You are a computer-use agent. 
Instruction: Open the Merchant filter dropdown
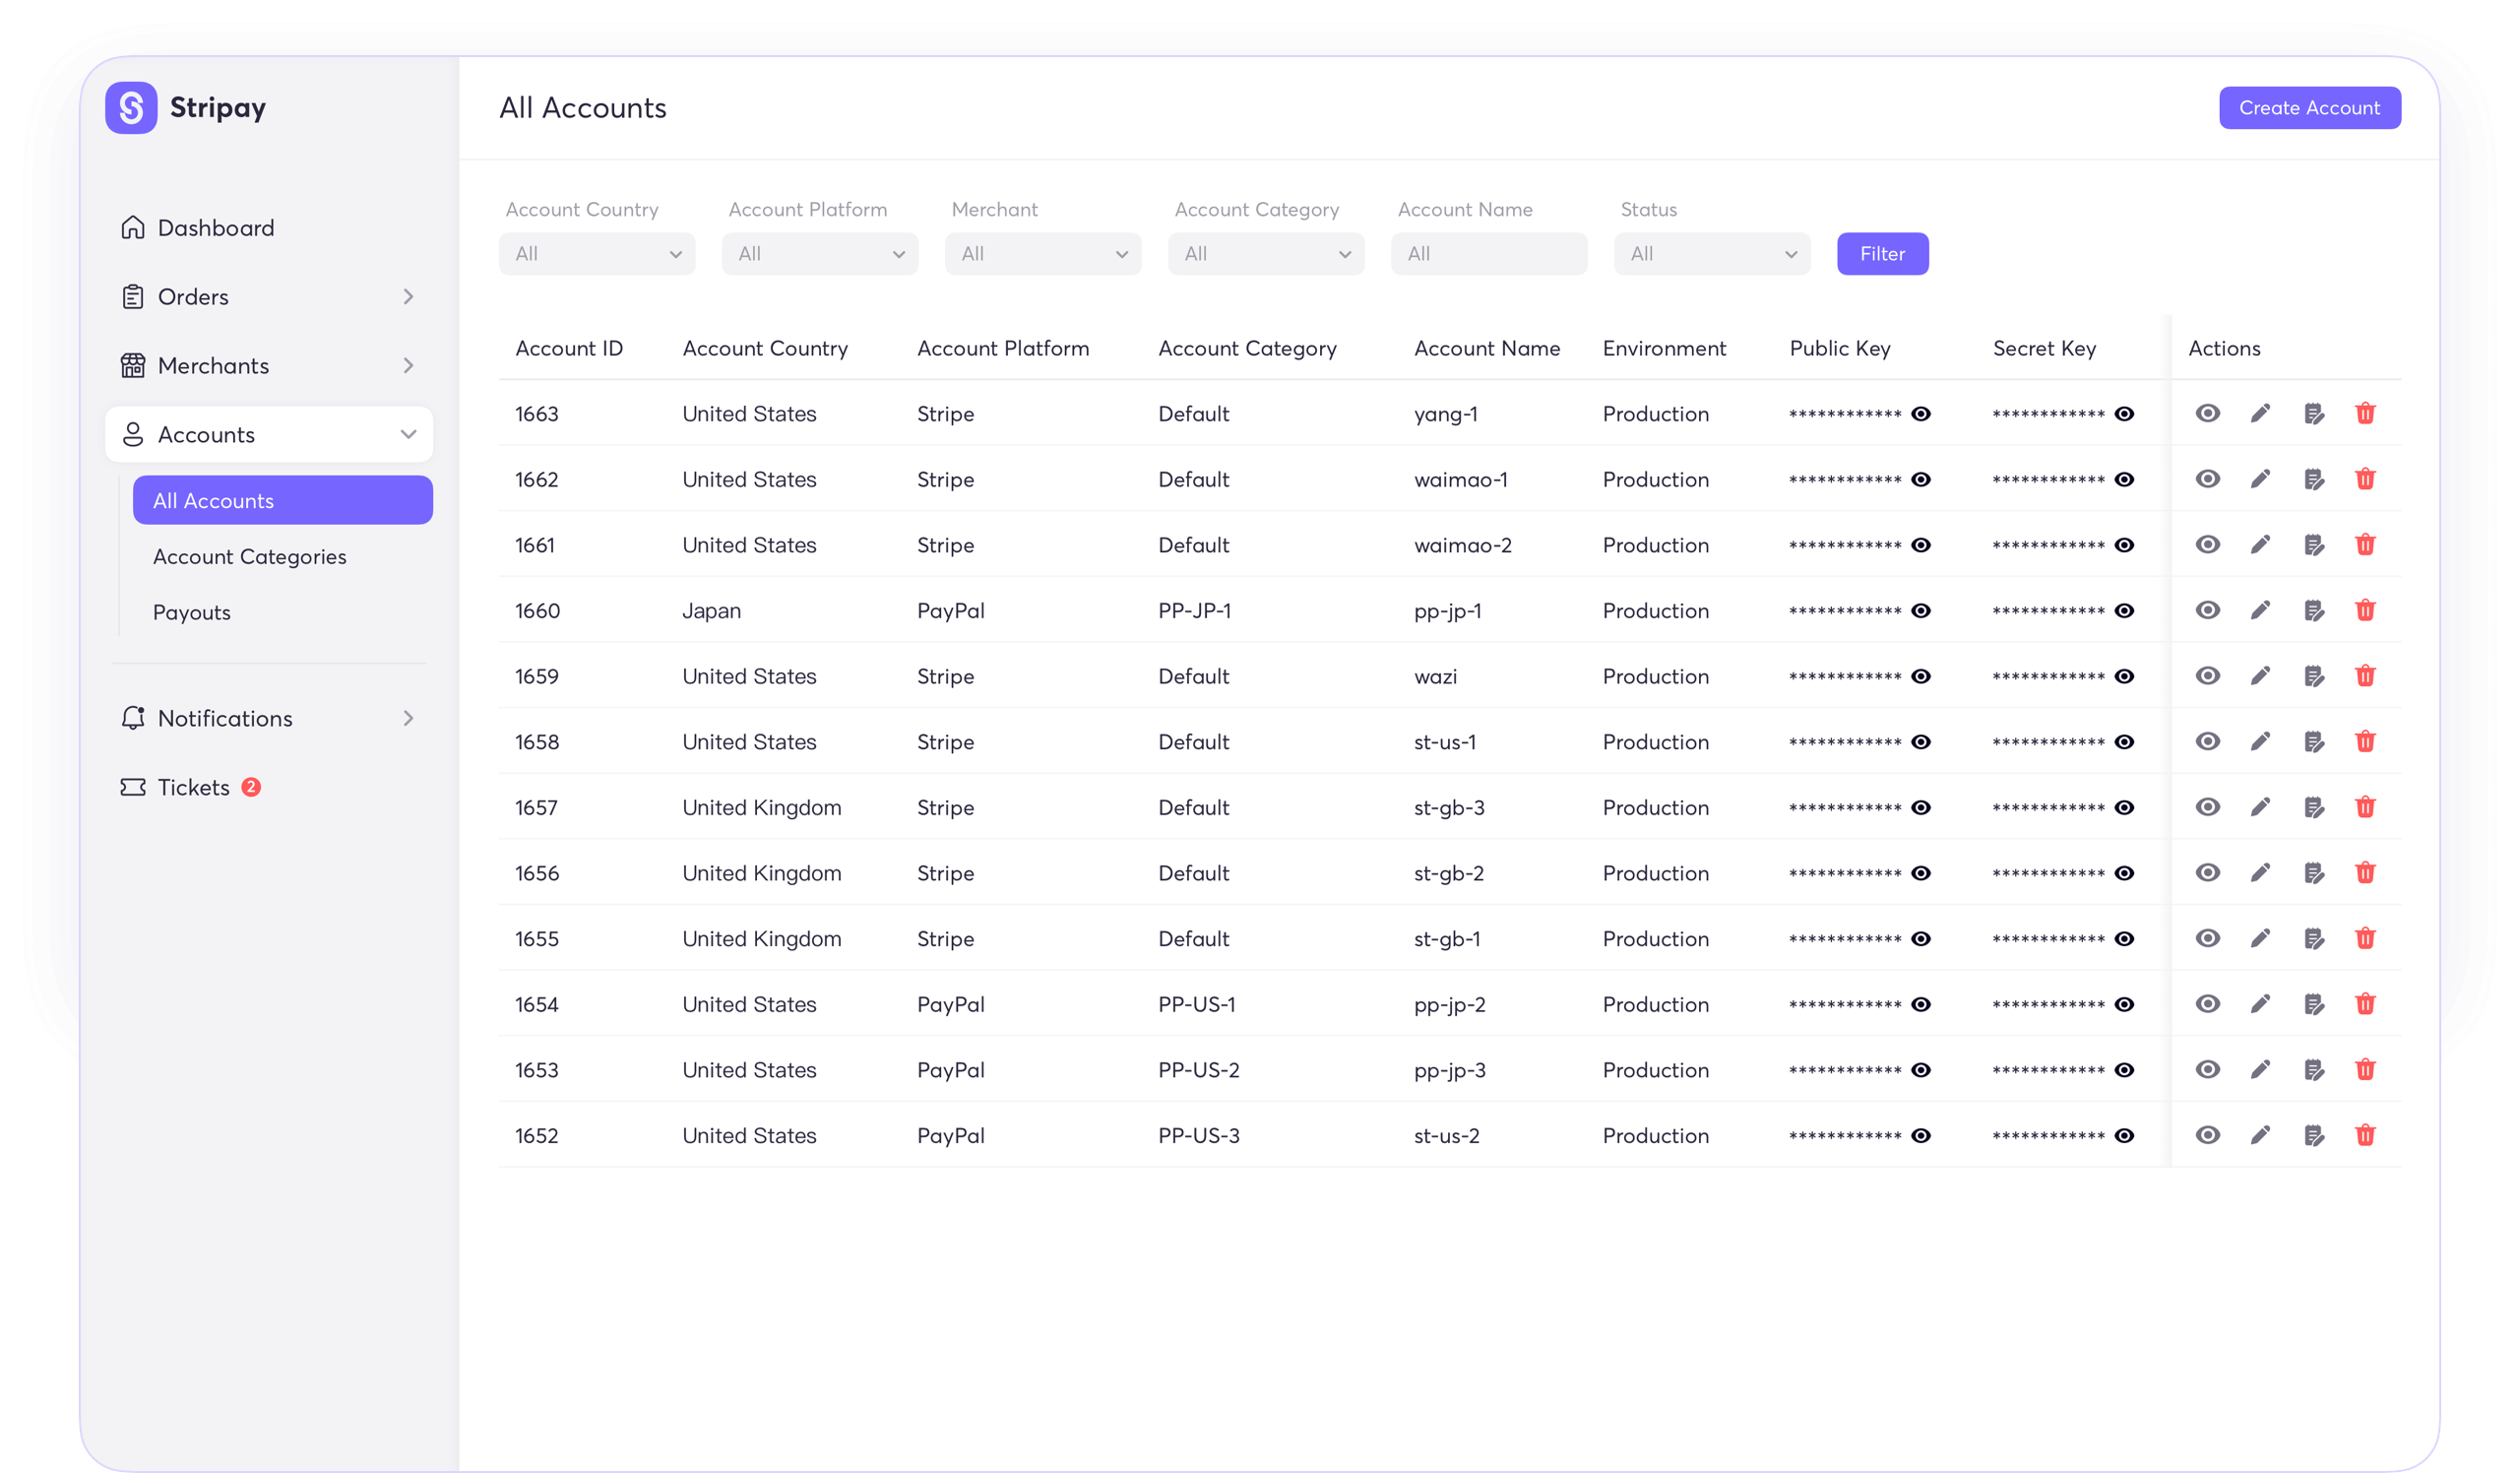click(1043, 254)
